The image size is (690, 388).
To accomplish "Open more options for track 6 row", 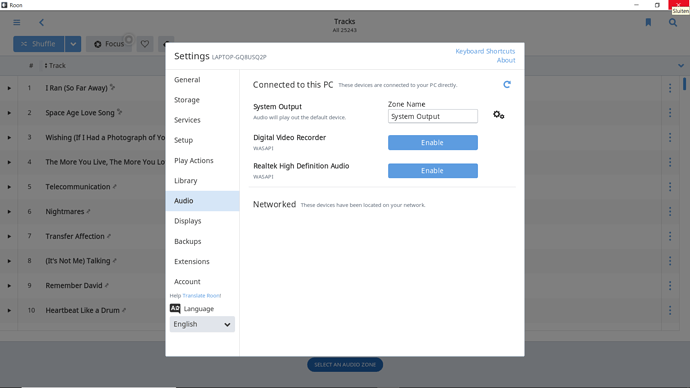I will tap(670, 212).
